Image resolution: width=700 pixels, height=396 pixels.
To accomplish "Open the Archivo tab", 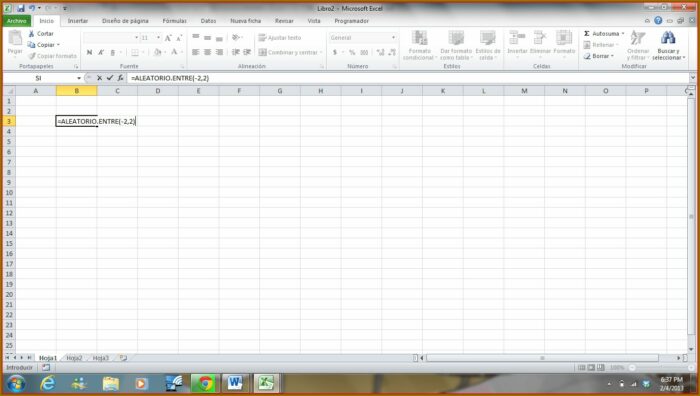I will [x=17, y=21].
